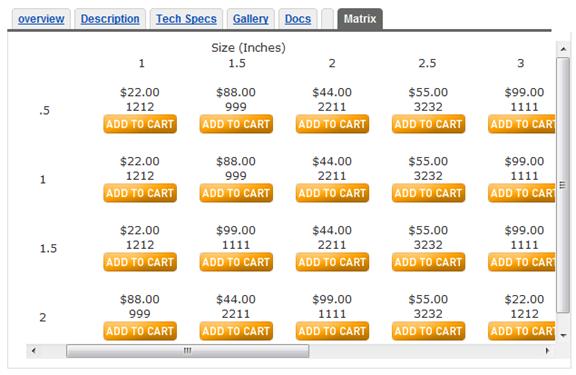Add row 2, size 2 $99.00 item to cart

(x=332, y=331)
